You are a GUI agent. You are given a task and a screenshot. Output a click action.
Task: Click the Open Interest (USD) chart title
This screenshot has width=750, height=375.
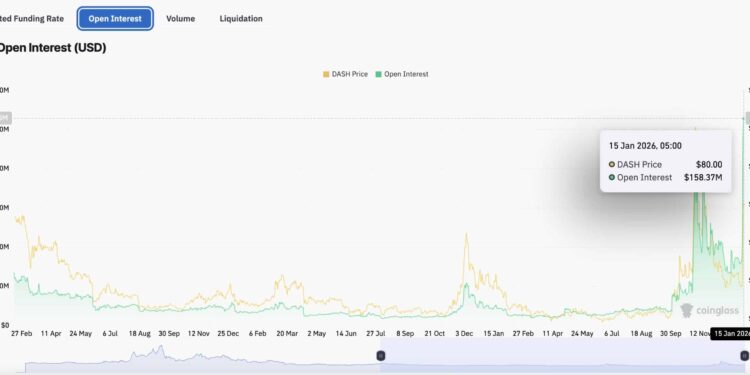click(x=52, y=48)
